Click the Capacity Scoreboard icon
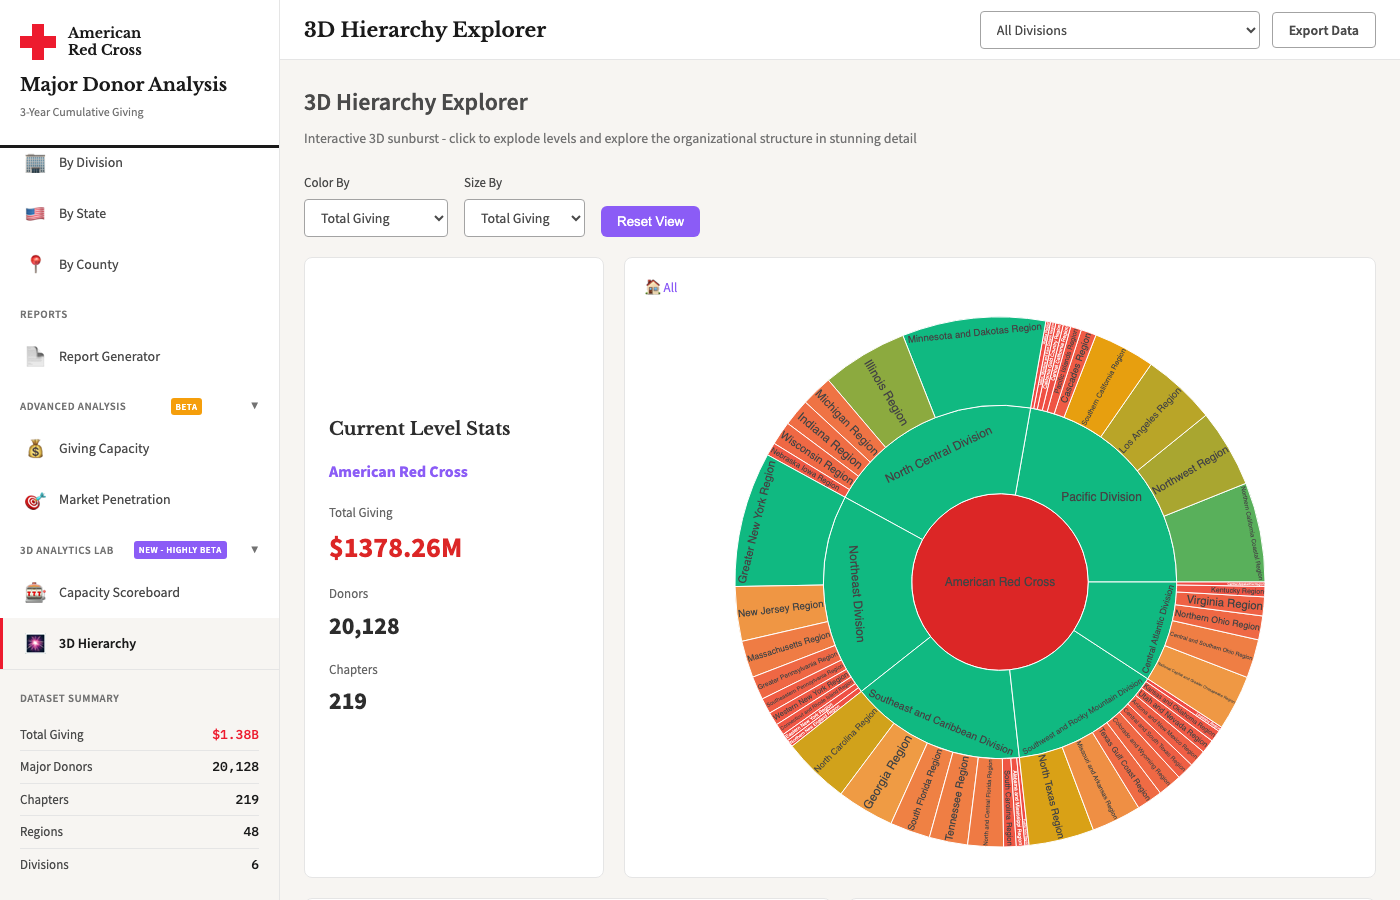The height and width of the screenshot is (900, 1400). pyautogui.click(x=36, y=593)
